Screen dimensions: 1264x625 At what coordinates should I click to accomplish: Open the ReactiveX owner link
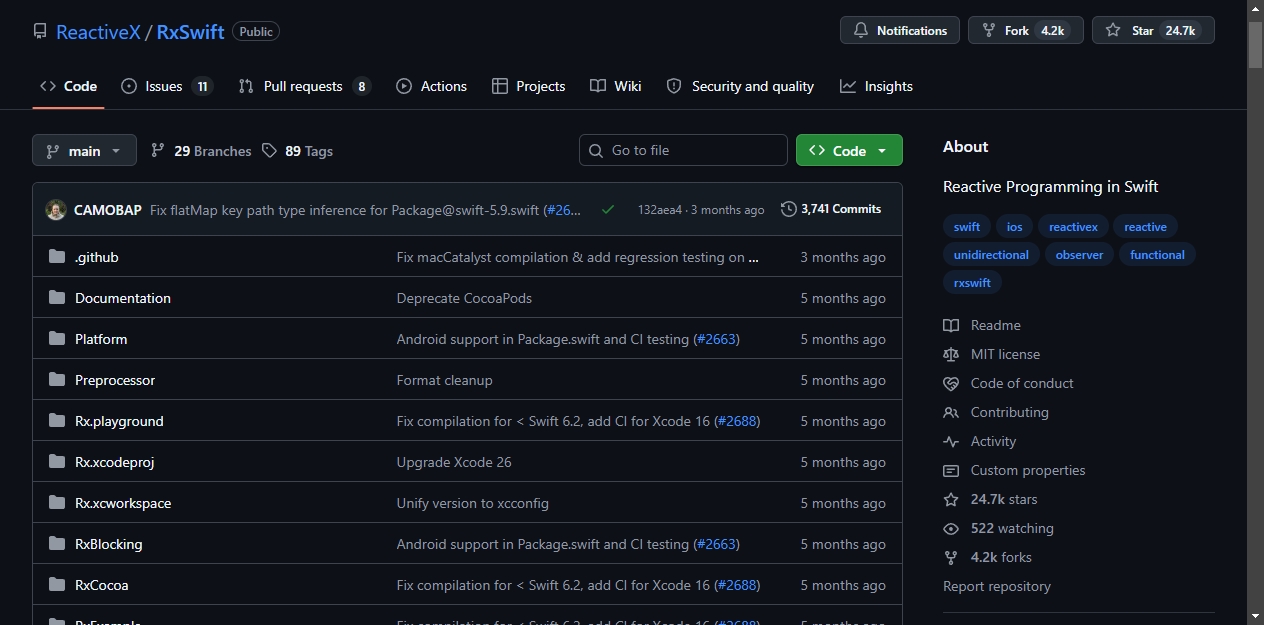[x=98, y=32]
